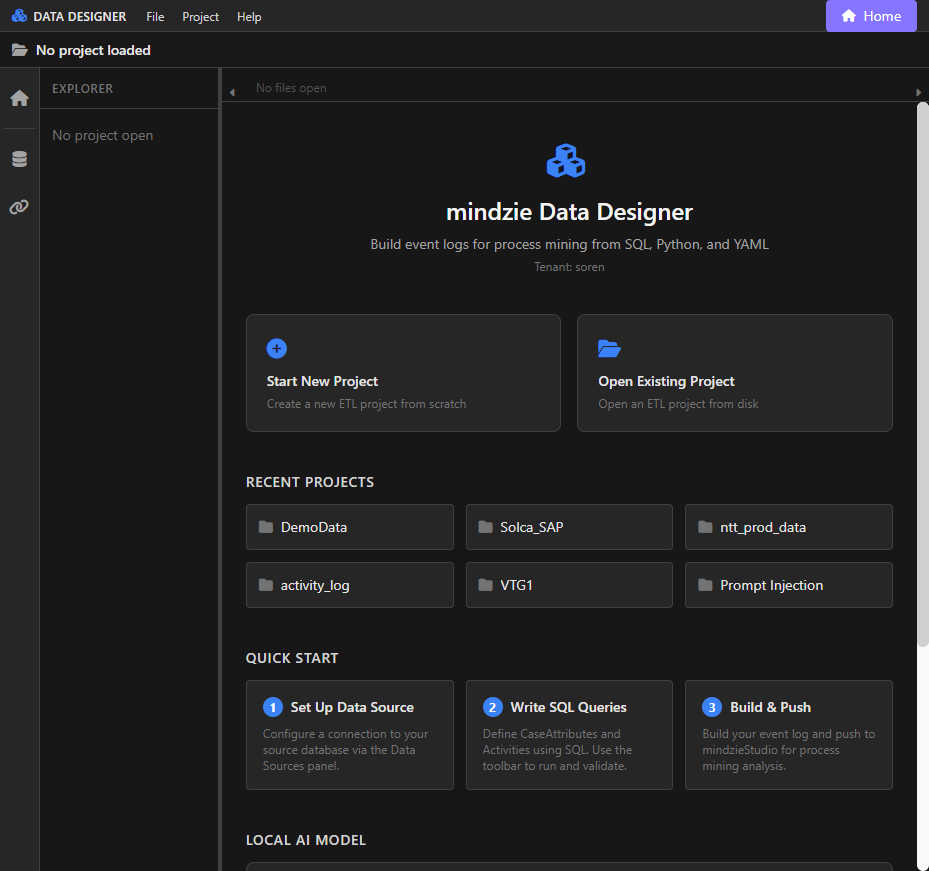Click the purple Home button

point(871,16)
